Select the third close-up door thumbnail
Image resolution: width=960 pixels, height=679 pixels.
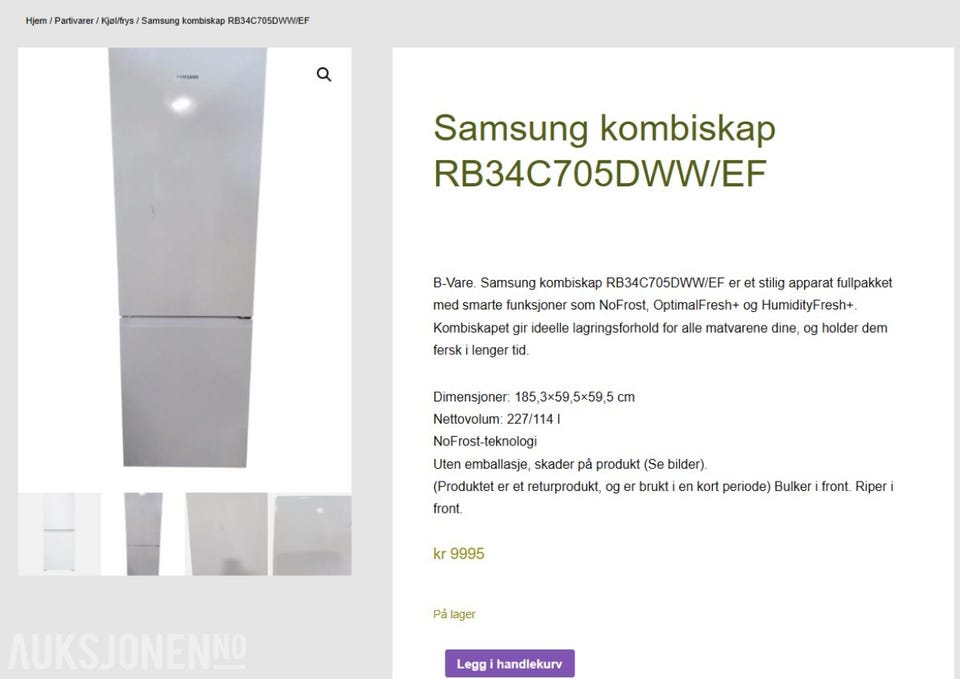coord(227,534)
